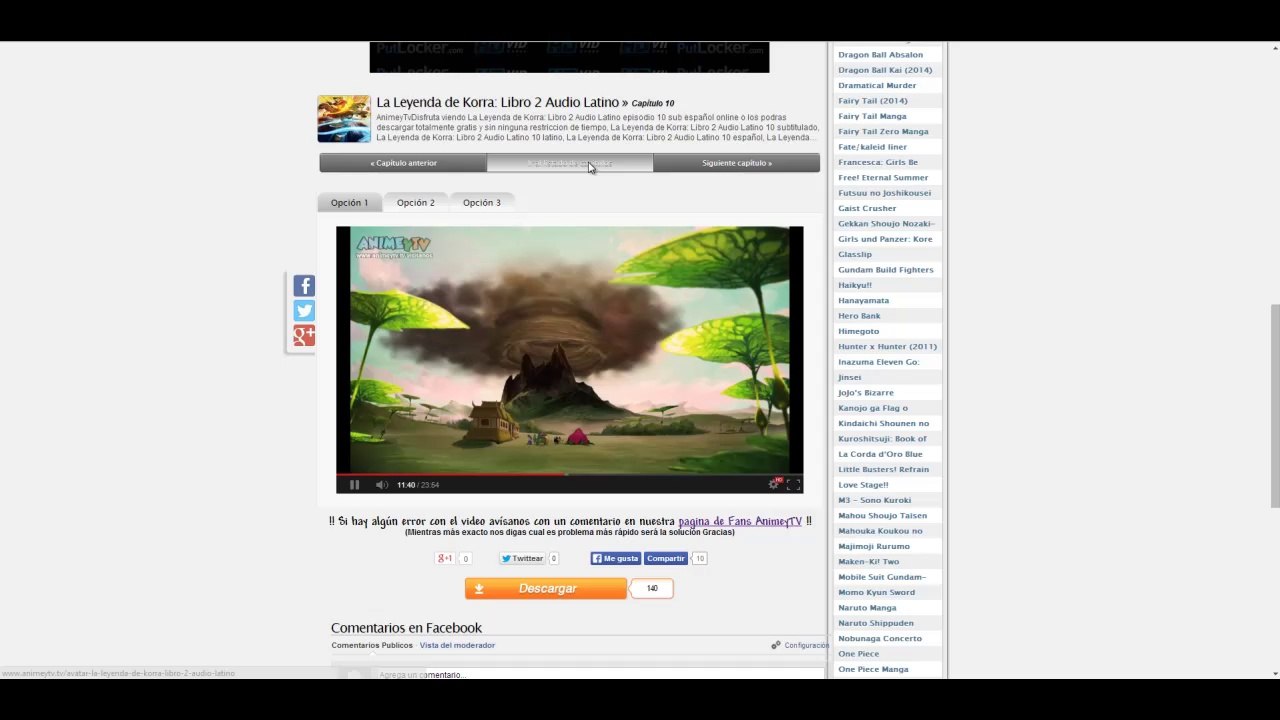The width and height of the screenshot is (1280, 720).
Task: Open Hanayamata link
Action: tap(863, 300)
